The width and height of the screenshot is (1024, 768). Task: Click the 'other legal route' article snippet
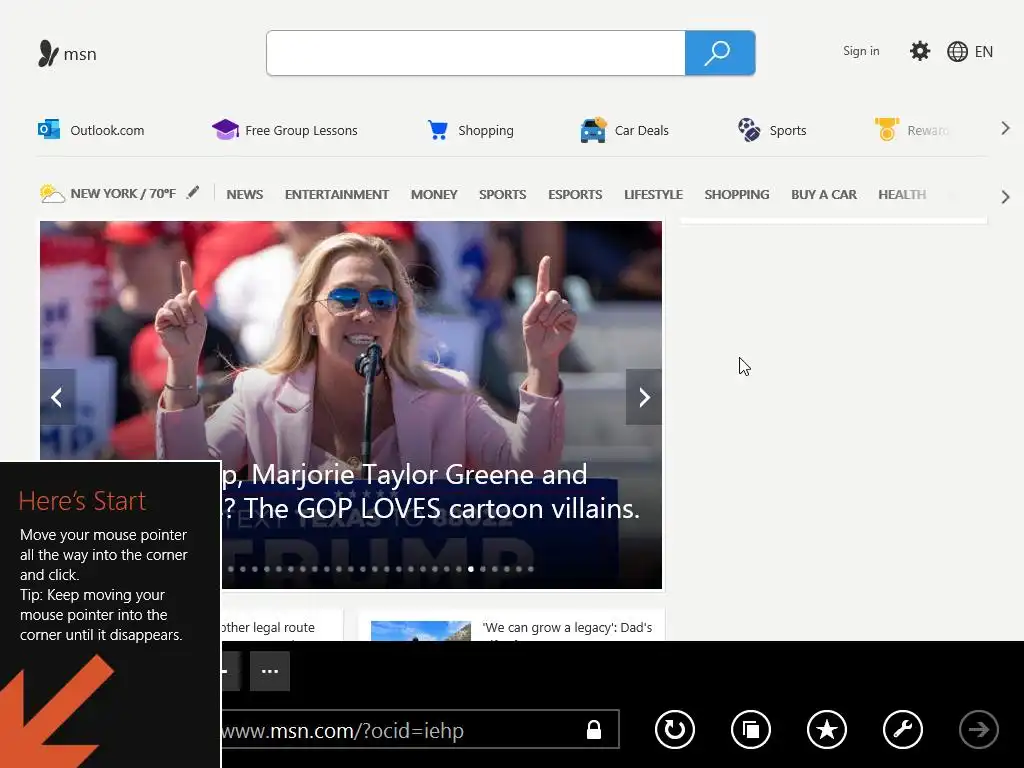[268, 628]
